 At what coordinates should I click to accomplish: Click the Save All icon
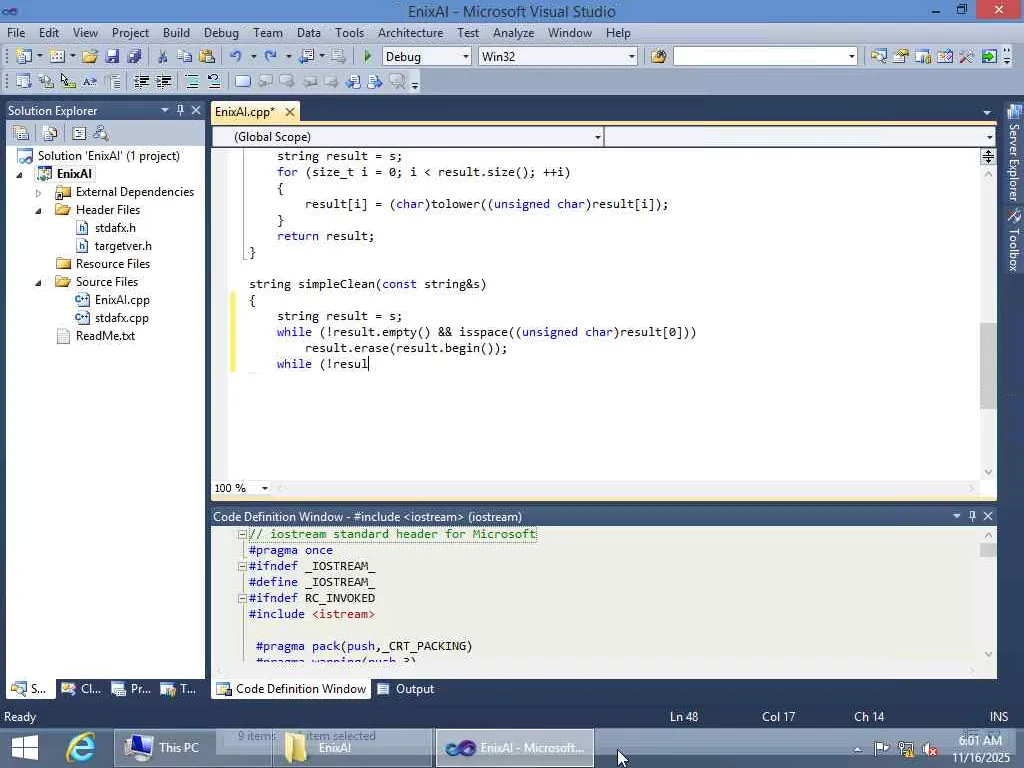pos(135,57)
